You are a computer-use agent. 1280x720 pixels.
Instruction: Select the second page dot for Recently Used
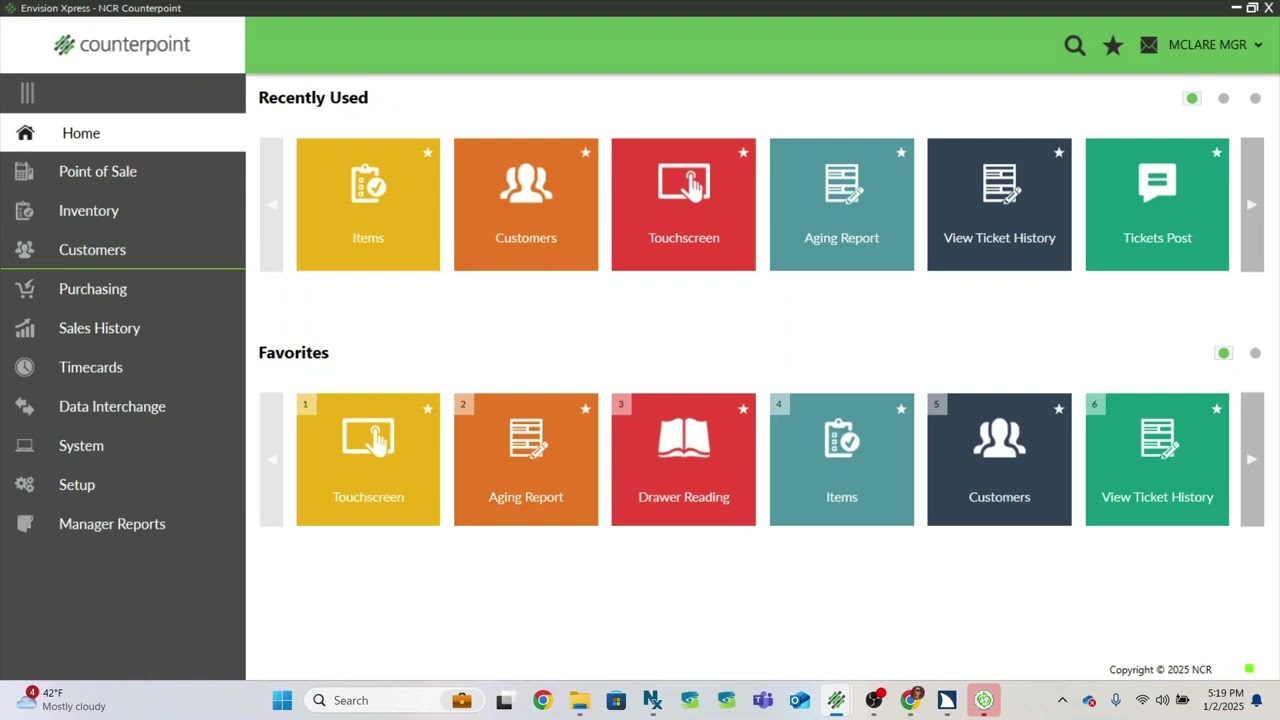(x=1224, y=98)
